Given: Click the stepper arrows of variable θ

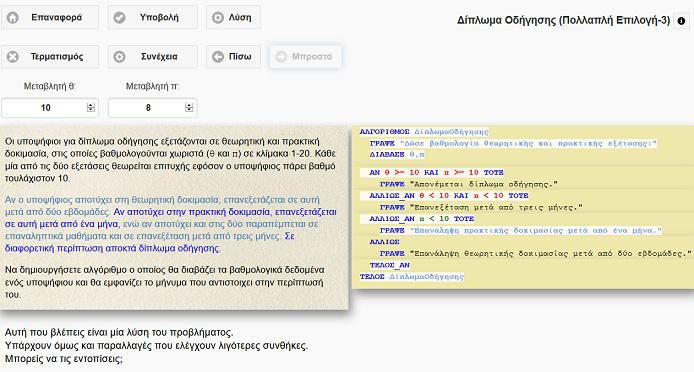Looking at the screenshot, I should tap(91, 108).
